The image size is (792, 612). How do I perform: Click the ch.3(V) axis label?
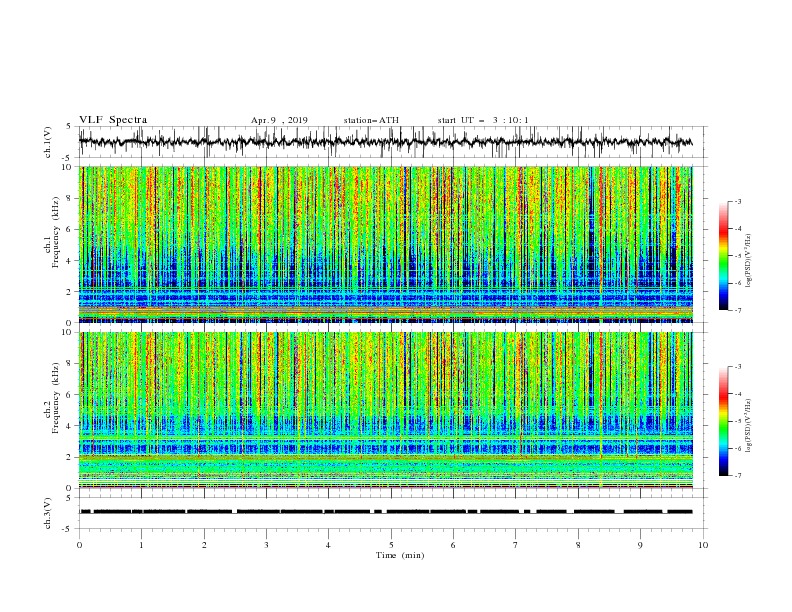[x=48, y=513]
